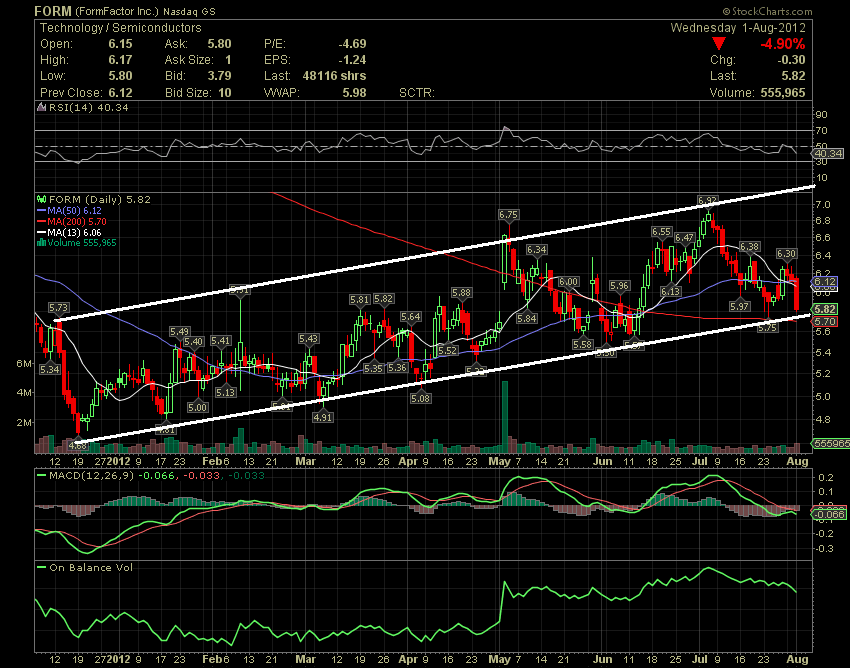Click the Last 48116 shrs value
Viewport: 850px width, 668px height.
334,75
